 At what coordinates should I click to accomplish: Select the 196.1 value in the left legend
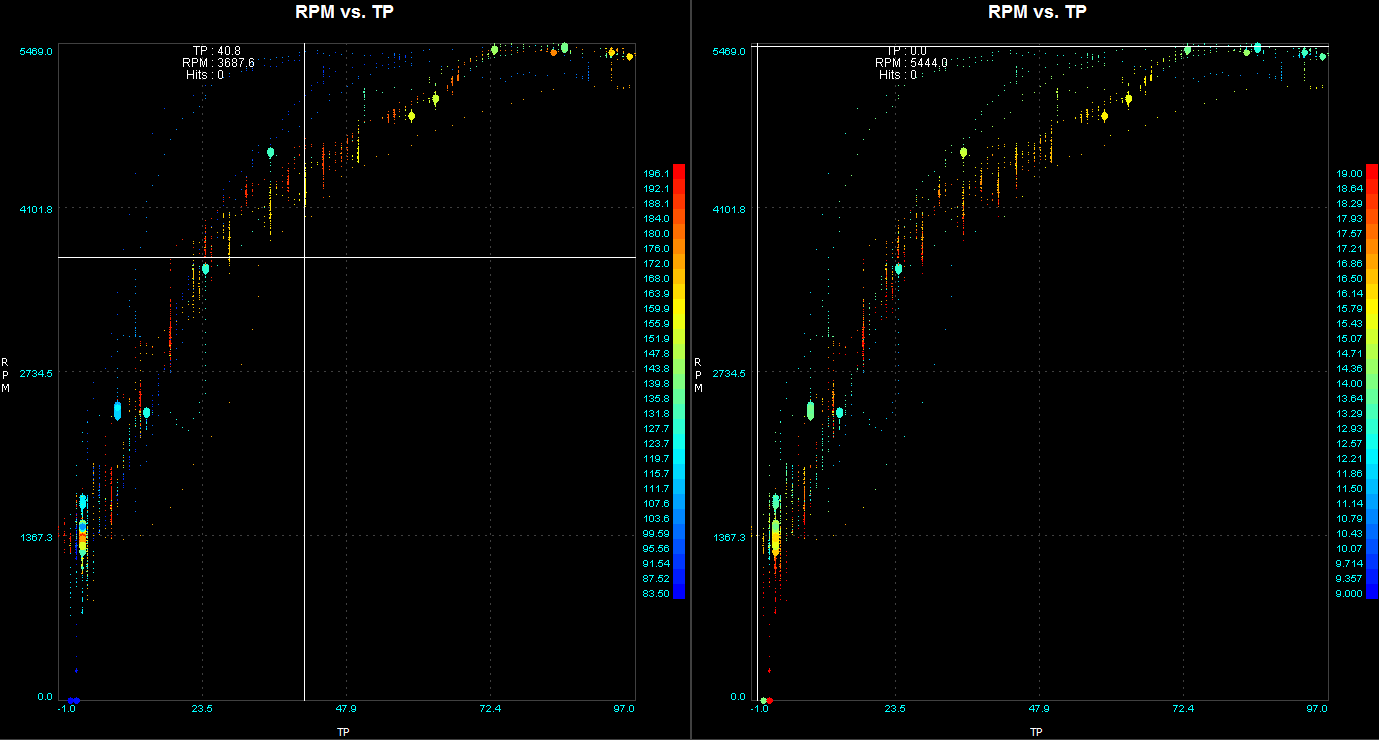(x=657, y=174)
